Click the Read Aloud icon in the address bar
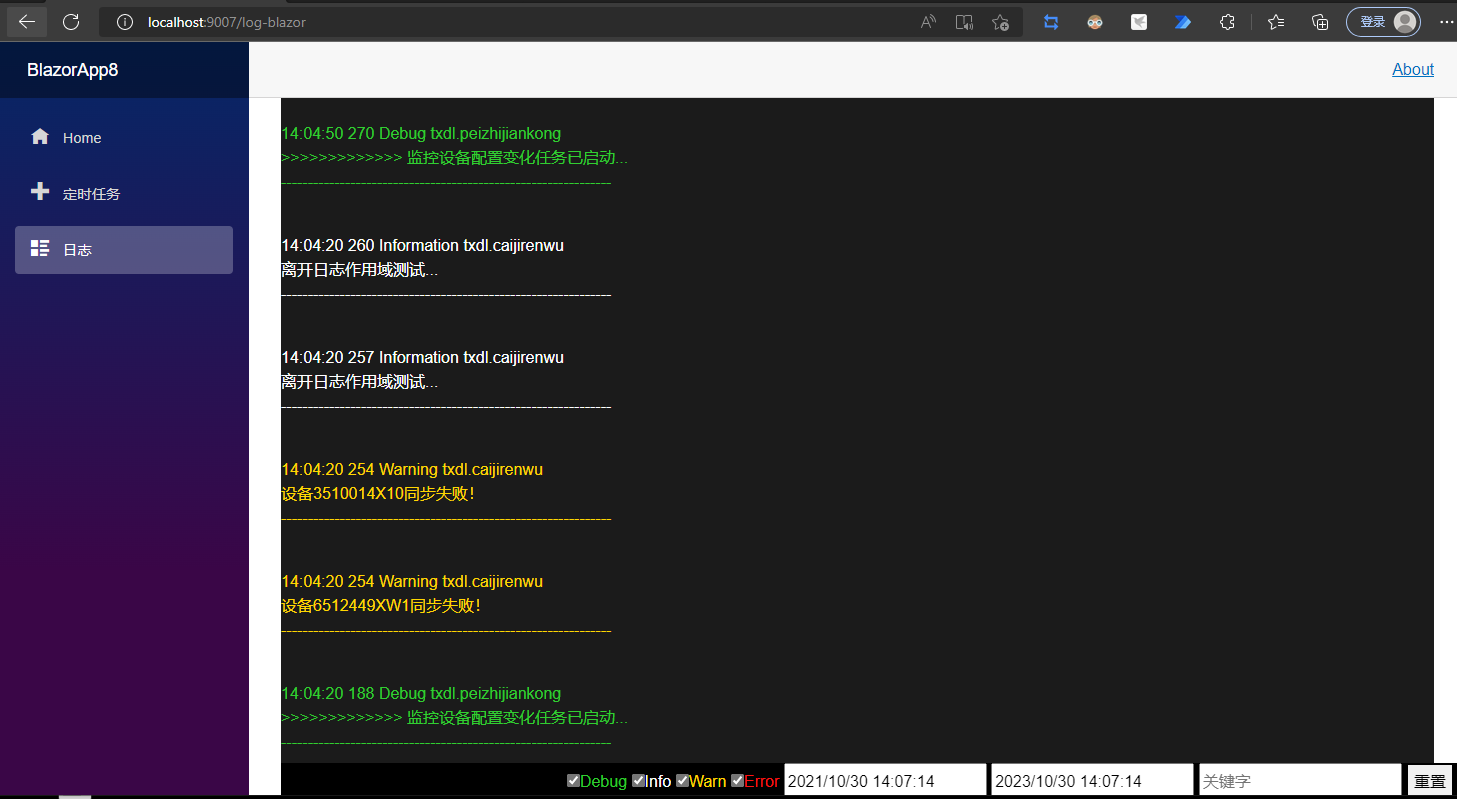This screenshot has height=799, width=1457. point(928,22)
